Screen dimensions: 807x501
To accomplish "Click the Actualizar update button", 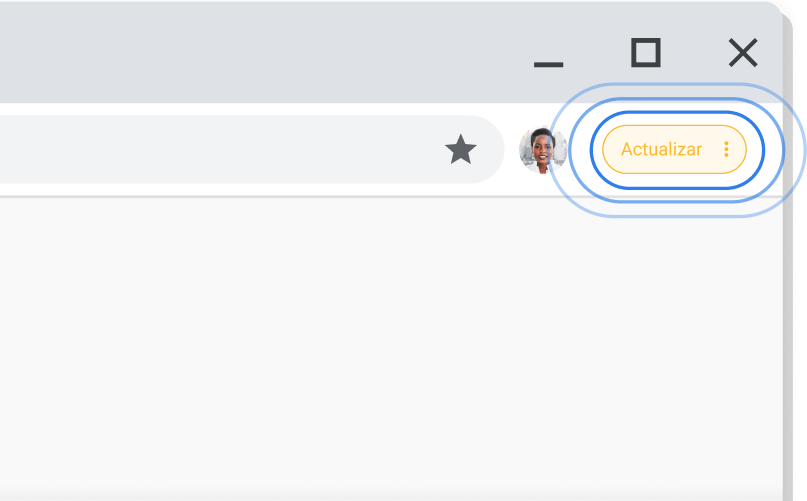I will [x=662, y=150].
